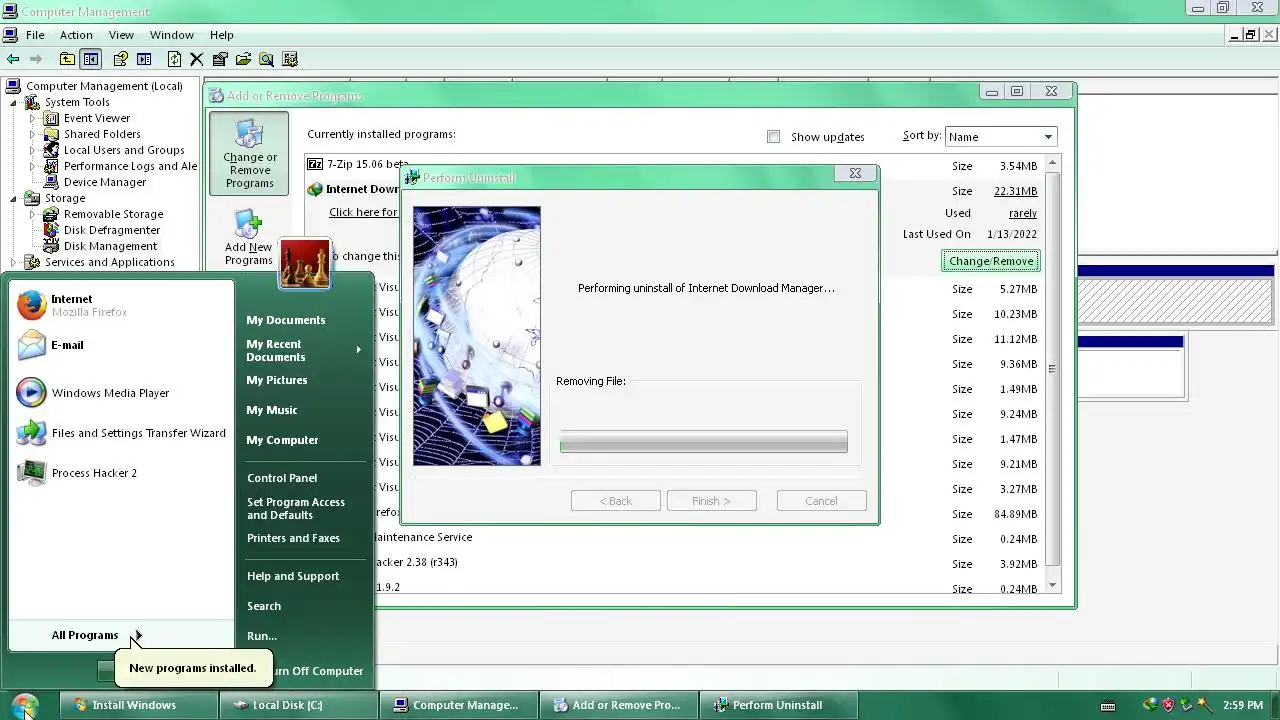The width and height of the screenshot is (1280, 720).
Task: Click the Start orb button
Action: pyautogui.click(x=25, y=705)
